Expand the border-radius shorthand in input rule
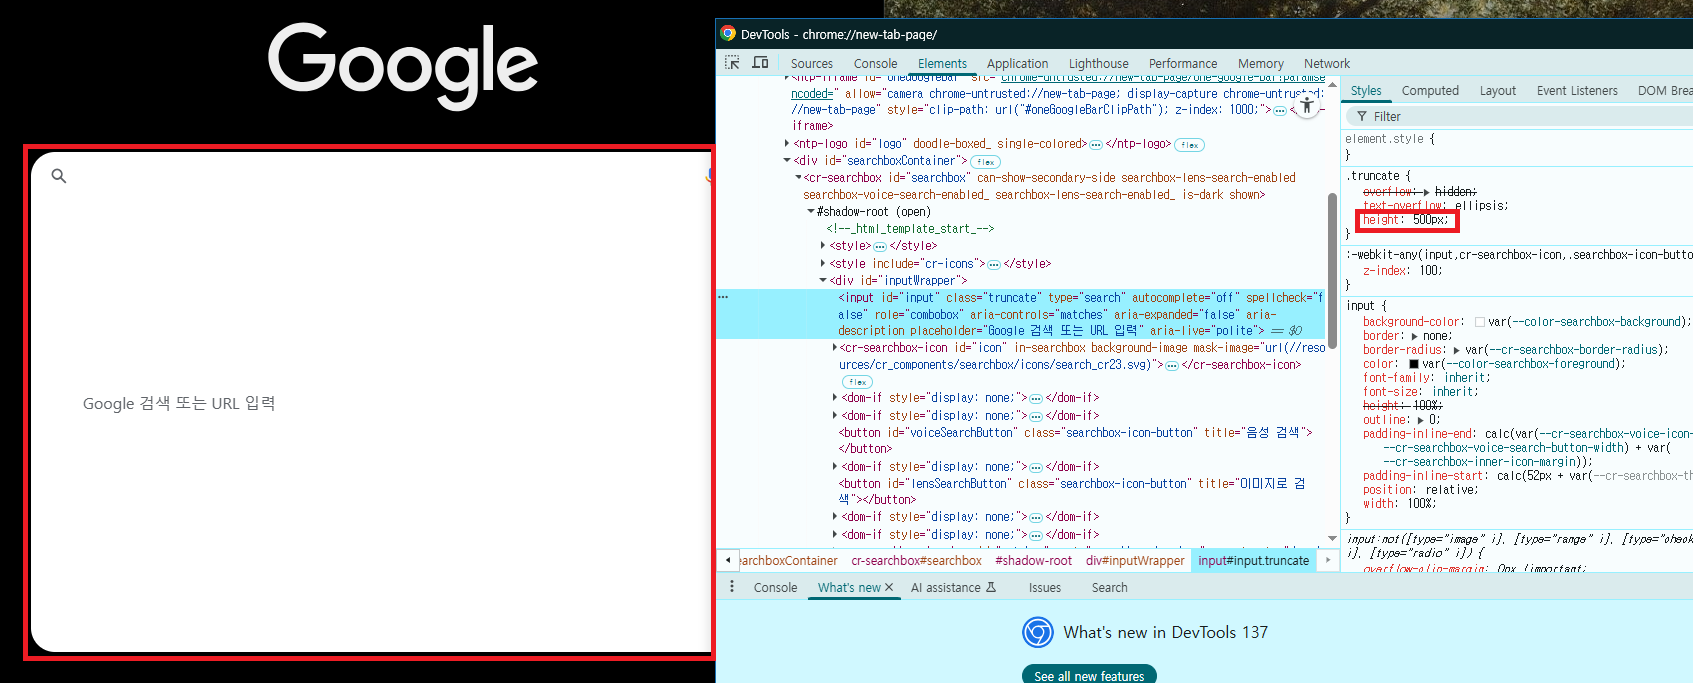The image size is (1693, 683). point(1457,350)
